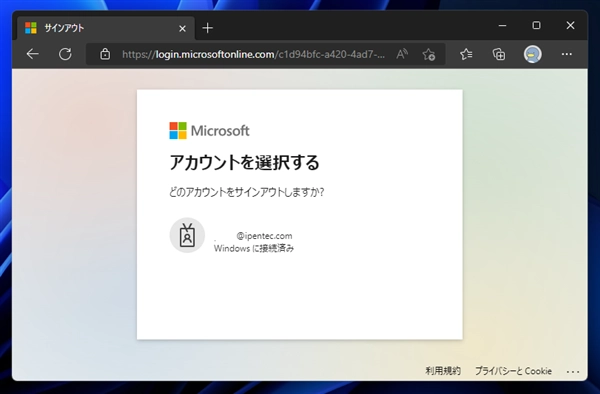600x394 pixels.
Task: Click the account badge icon
Action: (187, 235)
